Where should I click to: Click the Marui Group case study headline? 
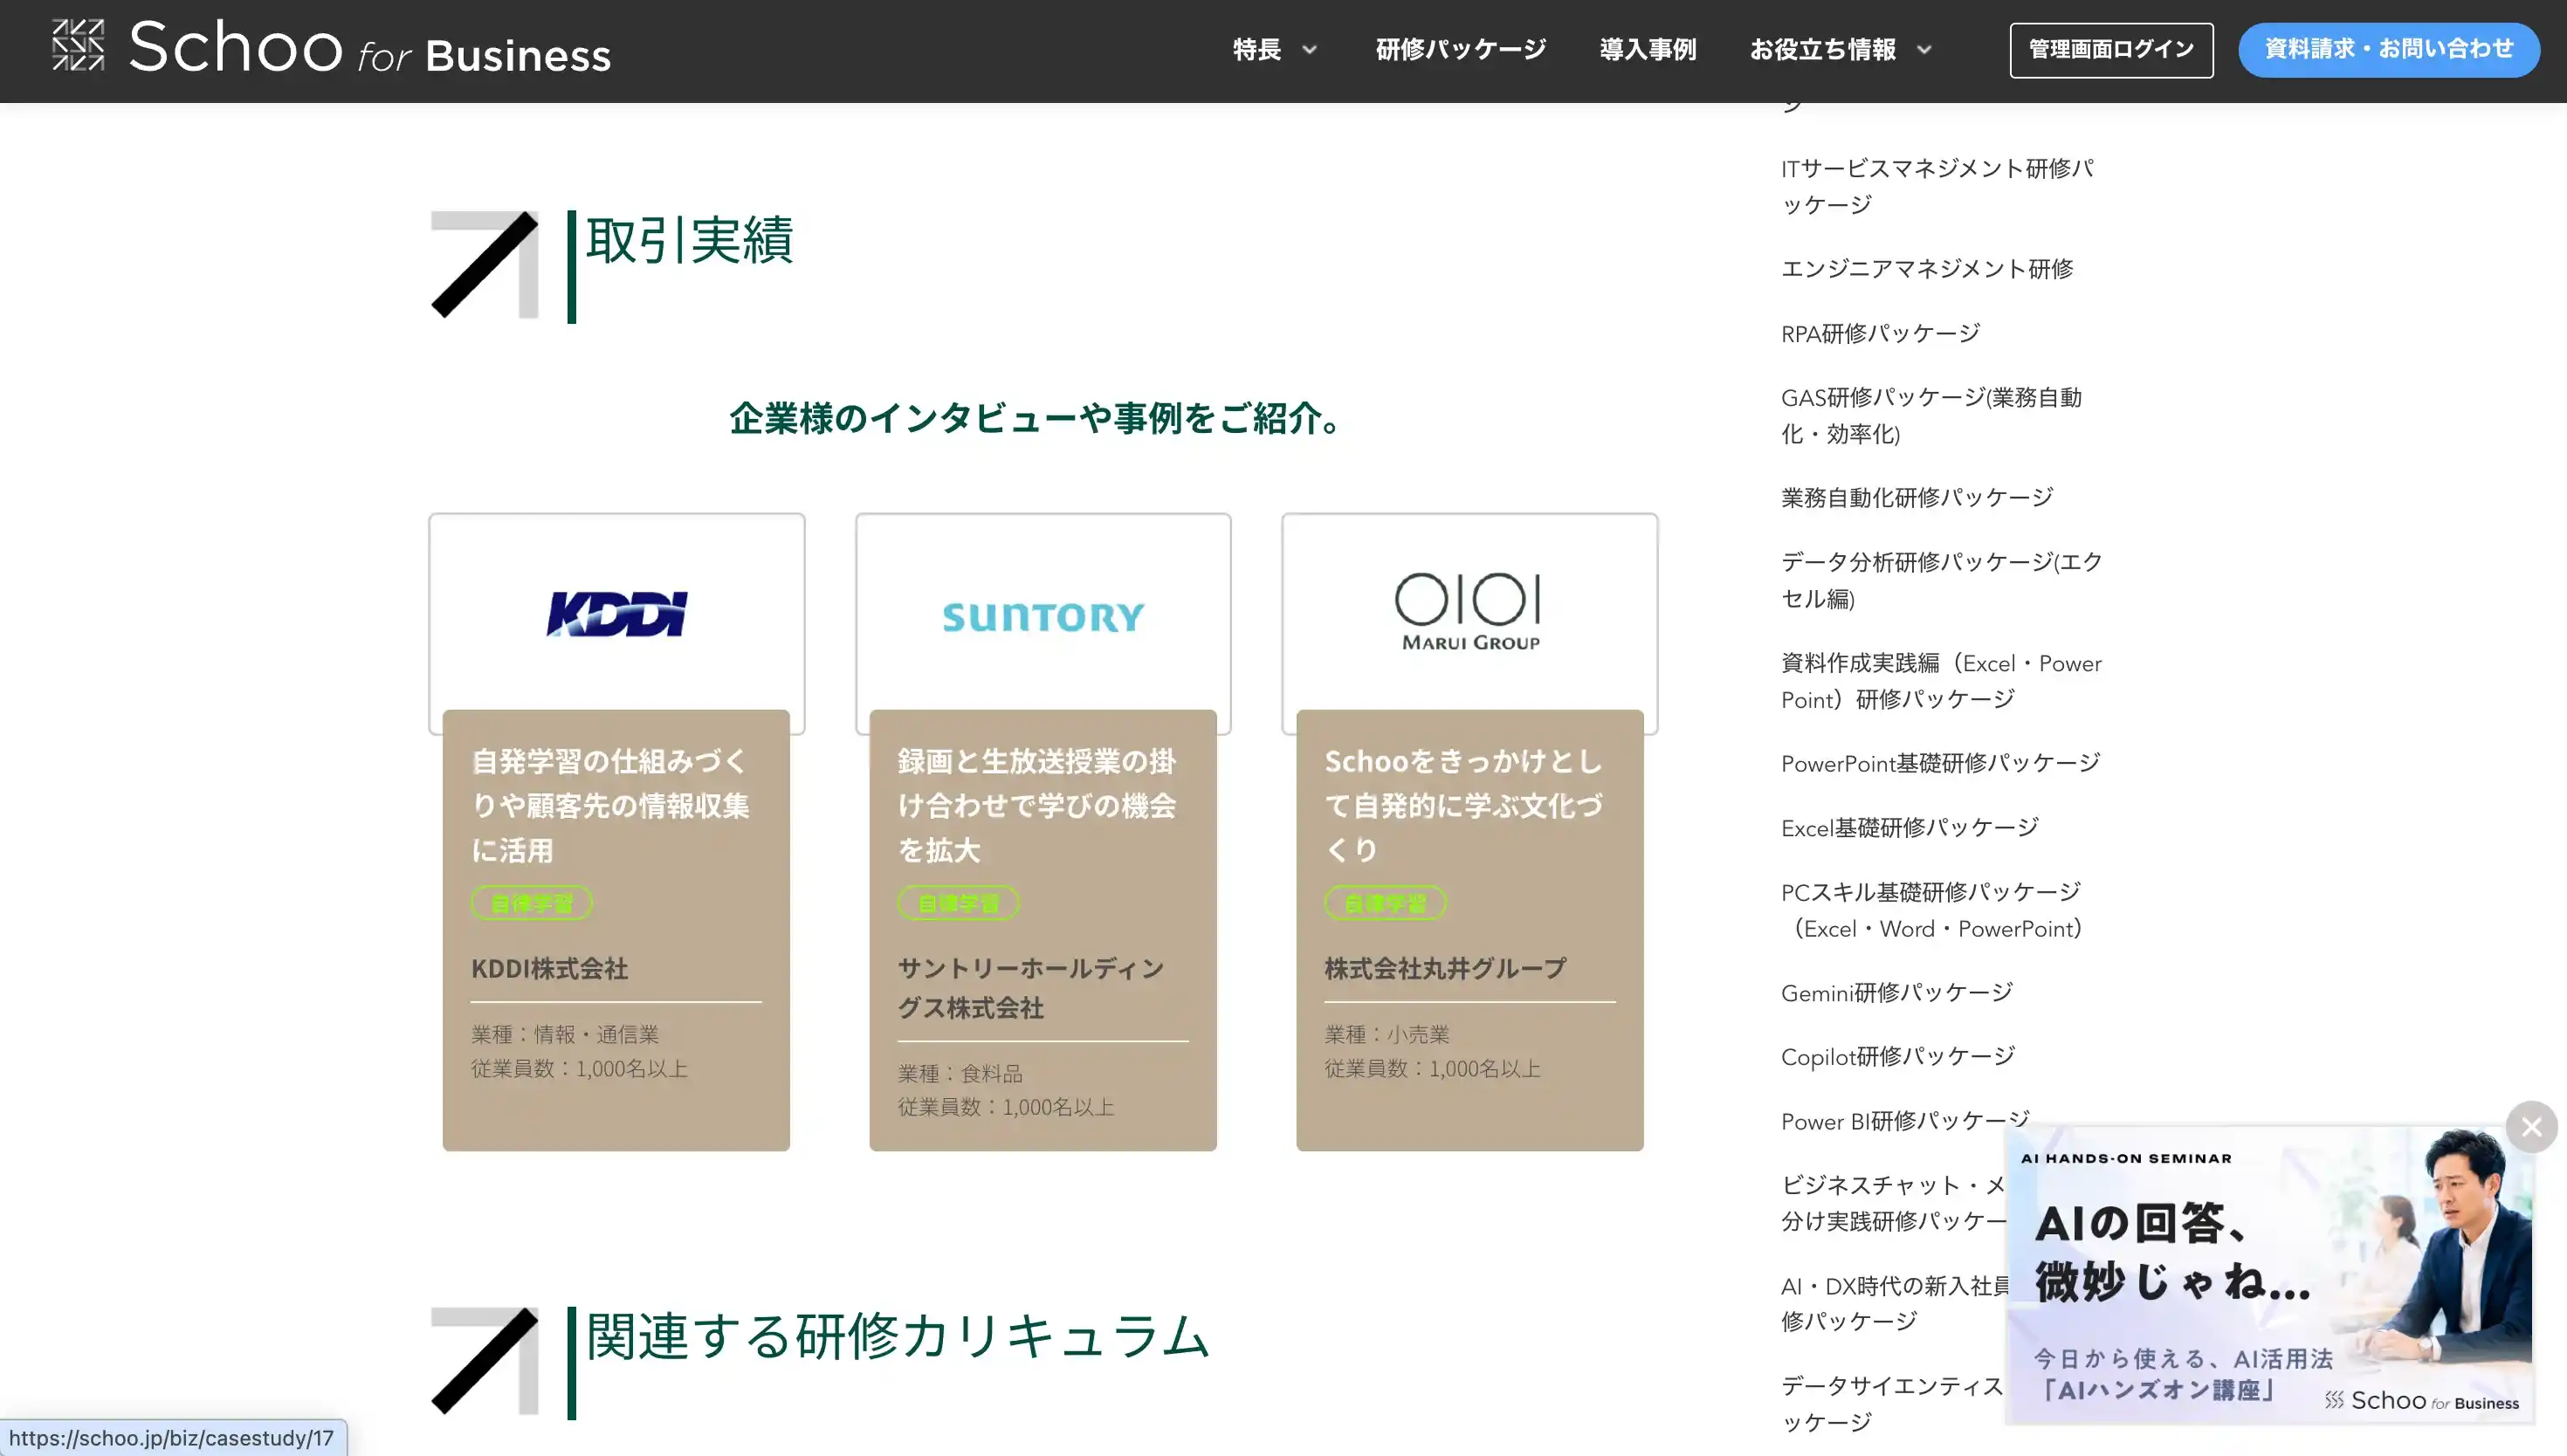click(x=1464, y=806)
